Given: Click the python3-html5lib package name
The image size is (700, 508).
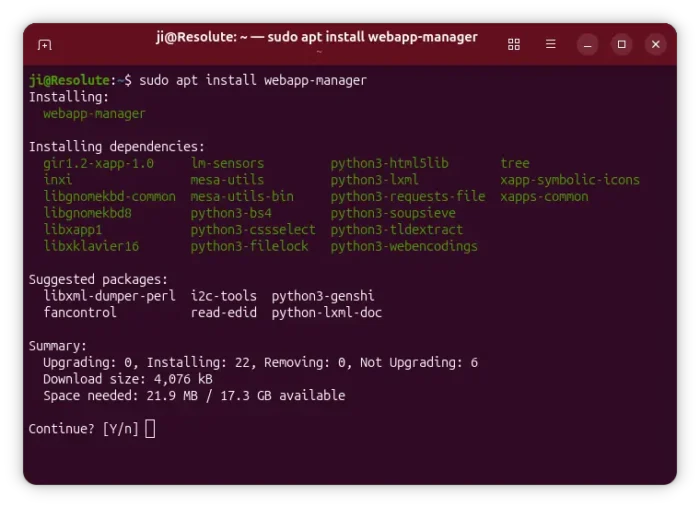Looking at the screenshot, I should click(389, 163).
